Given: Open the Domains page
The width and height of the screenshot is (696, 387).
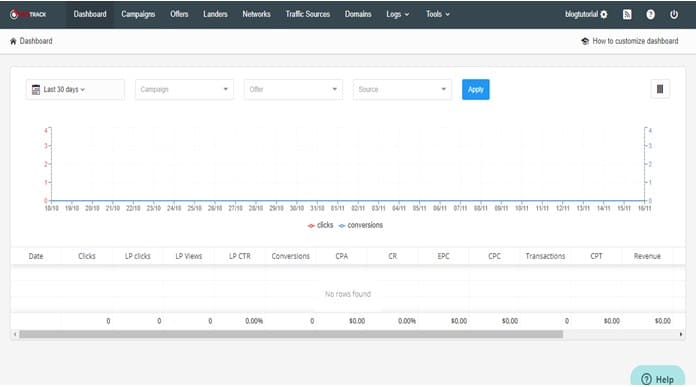Looking at the screenshot, I should (x=358, y=14).
